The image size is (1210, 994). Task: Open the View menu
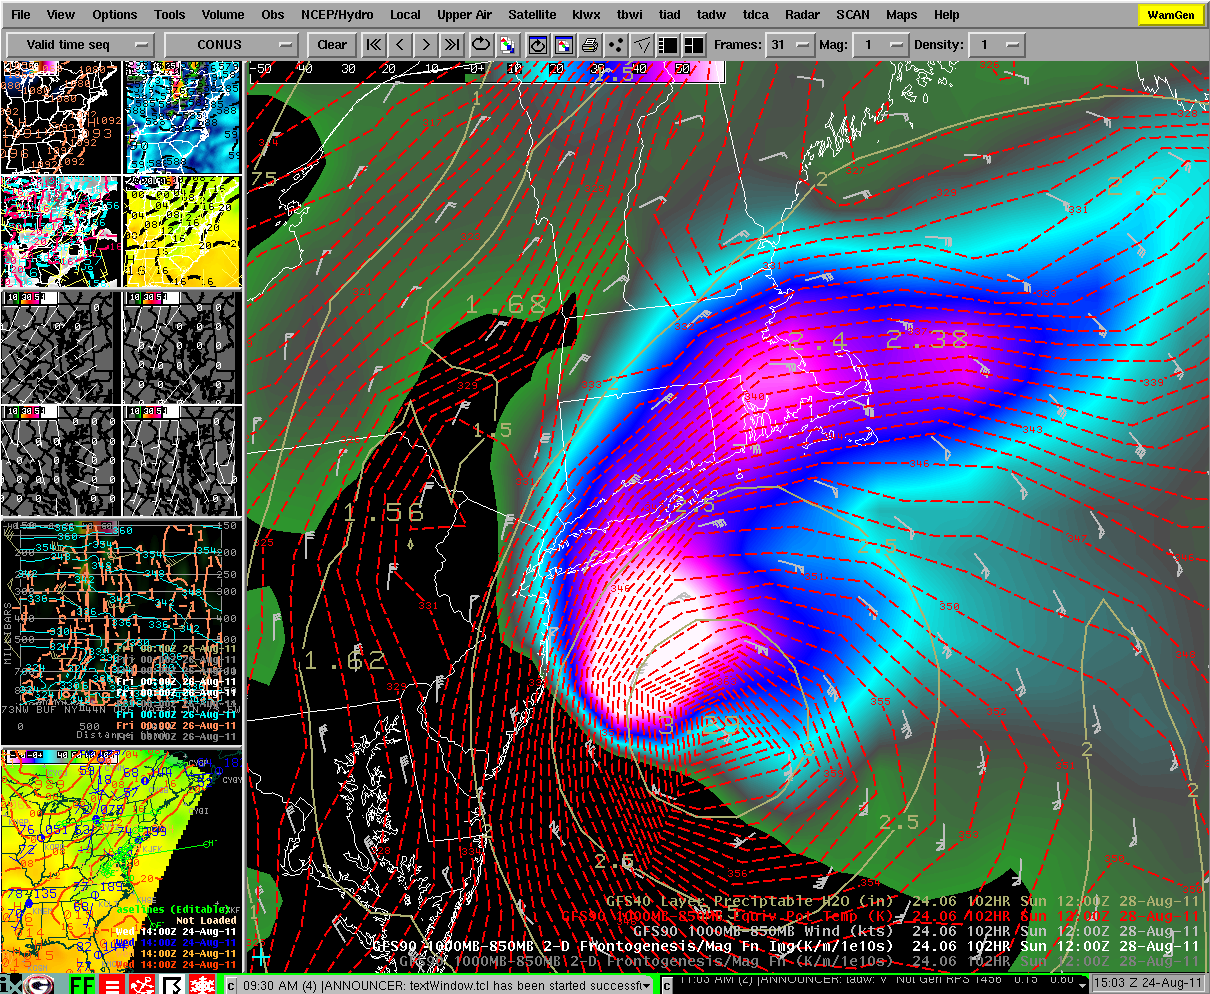click(61, 15)
